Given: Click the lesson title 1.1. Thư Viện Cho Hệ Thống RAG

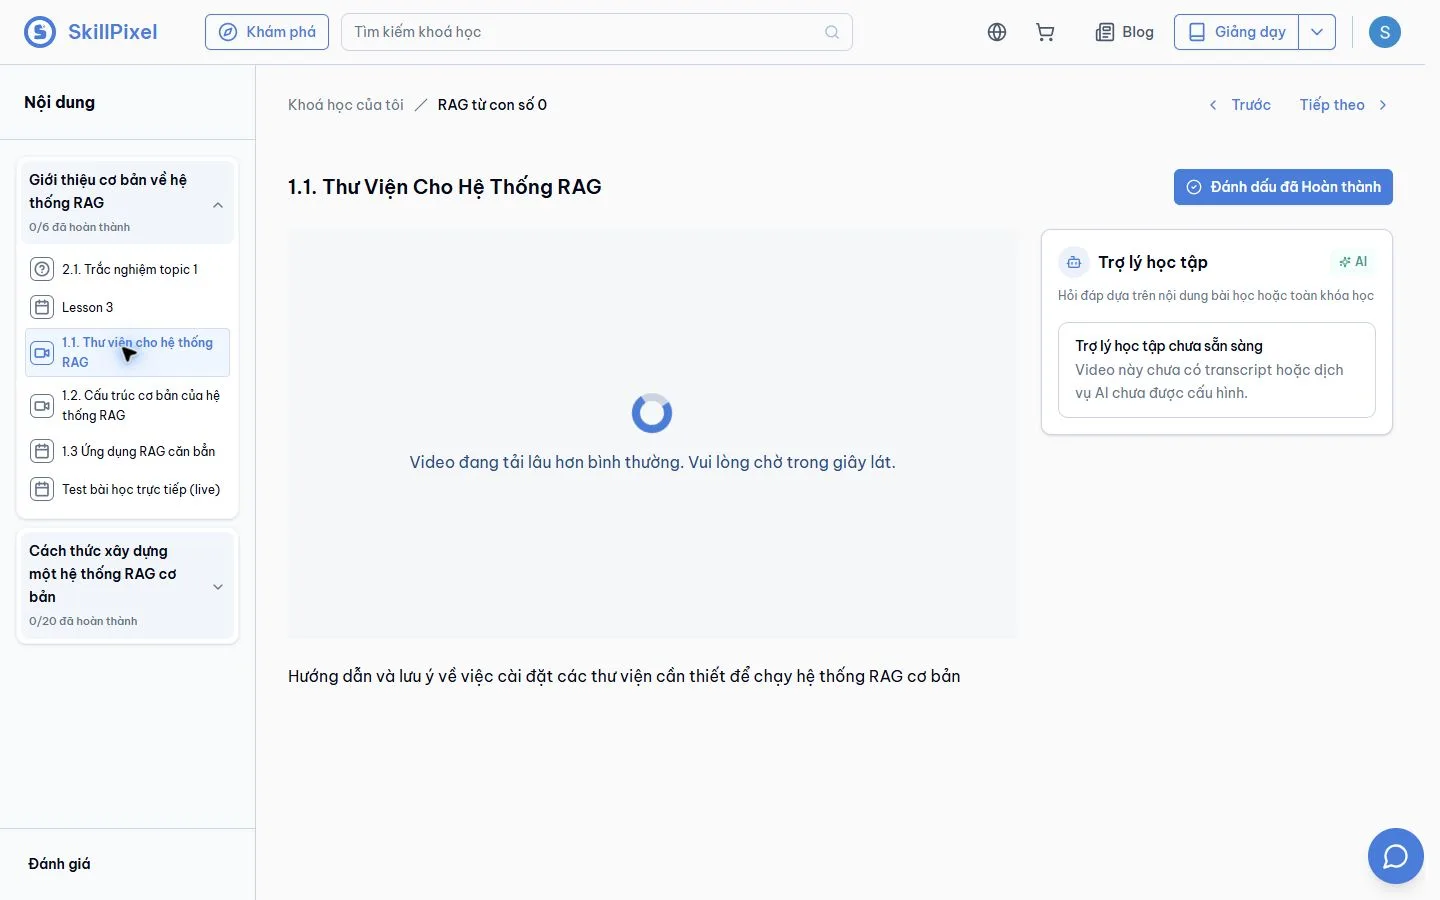Looking at the screenshot, I should click(445, 187).
